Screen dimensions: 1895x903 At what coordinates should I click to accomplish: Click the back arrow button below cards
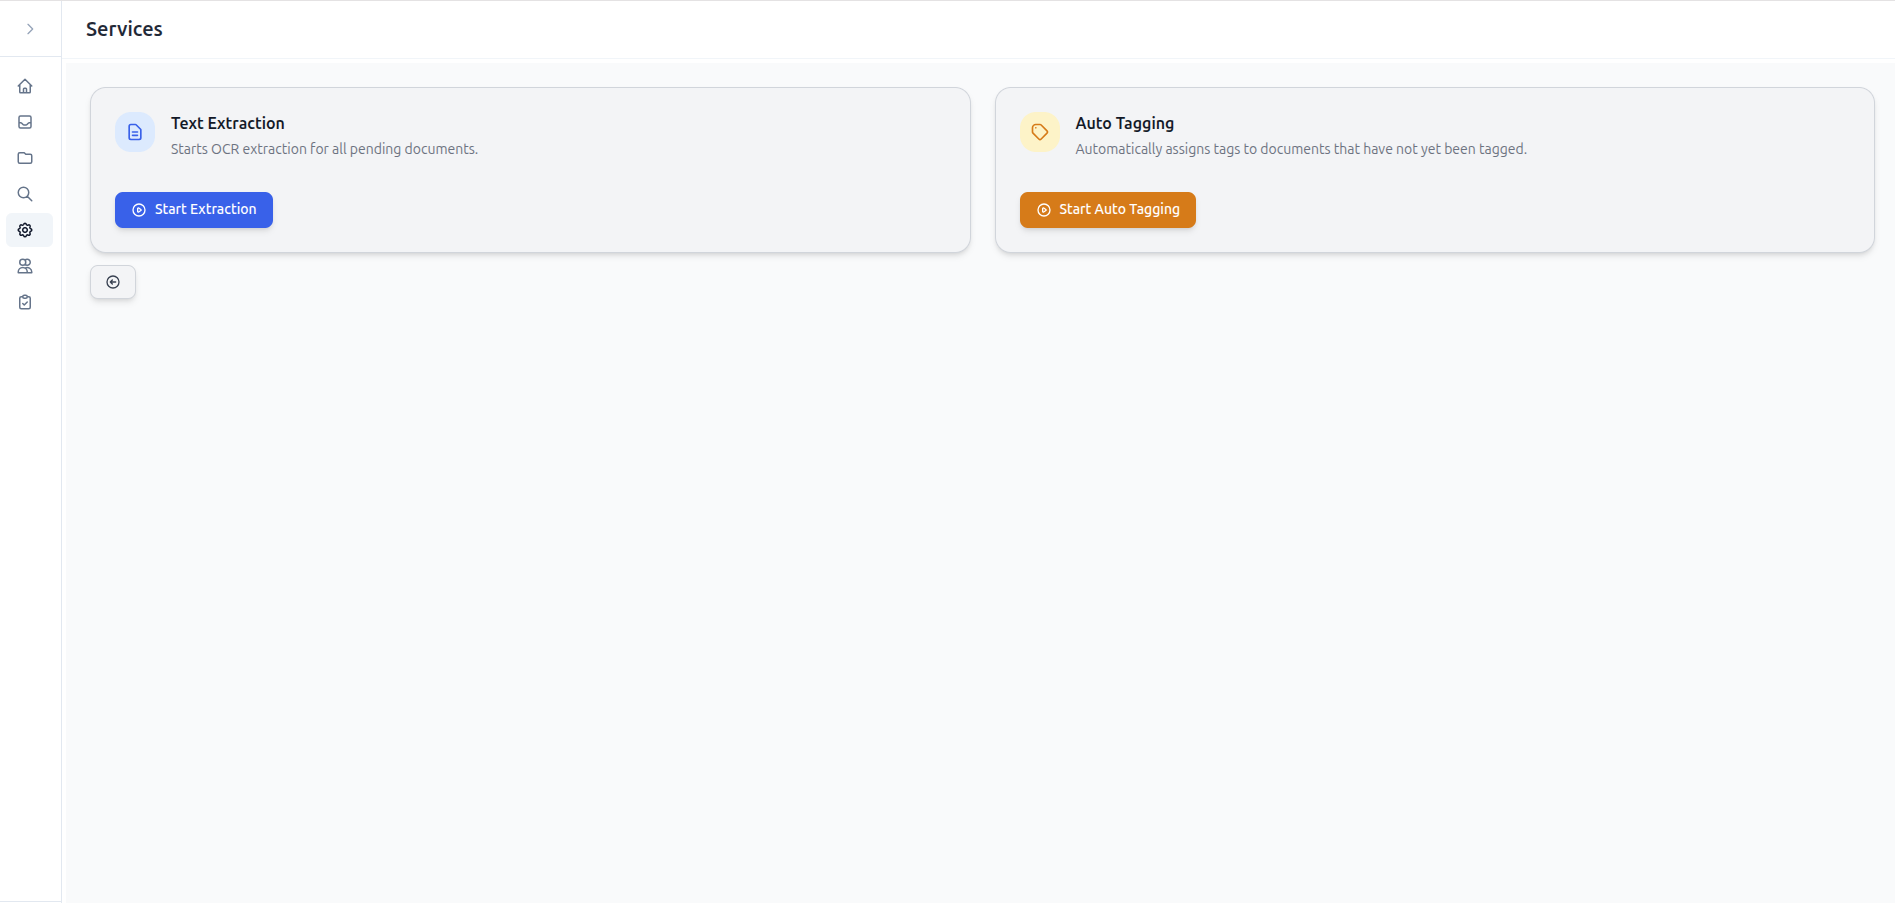point(113,282)
